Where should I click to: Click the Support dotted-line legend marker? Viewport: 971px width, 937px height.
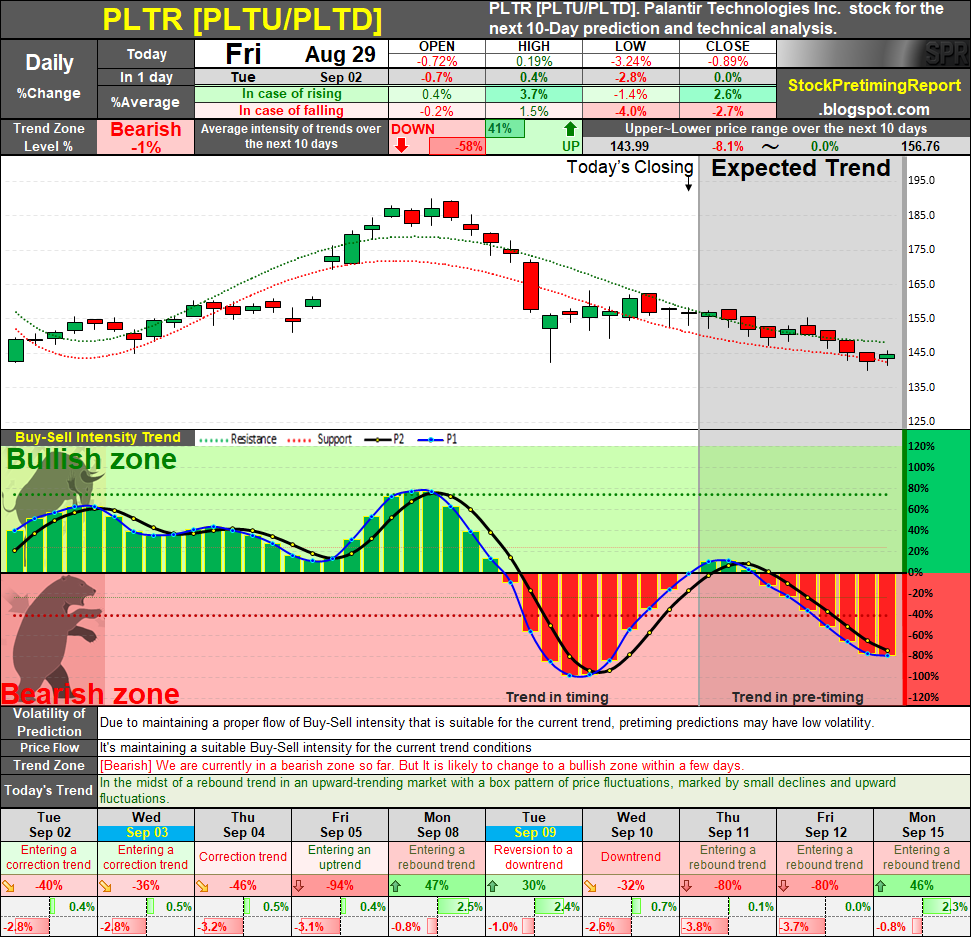point(299,440)
